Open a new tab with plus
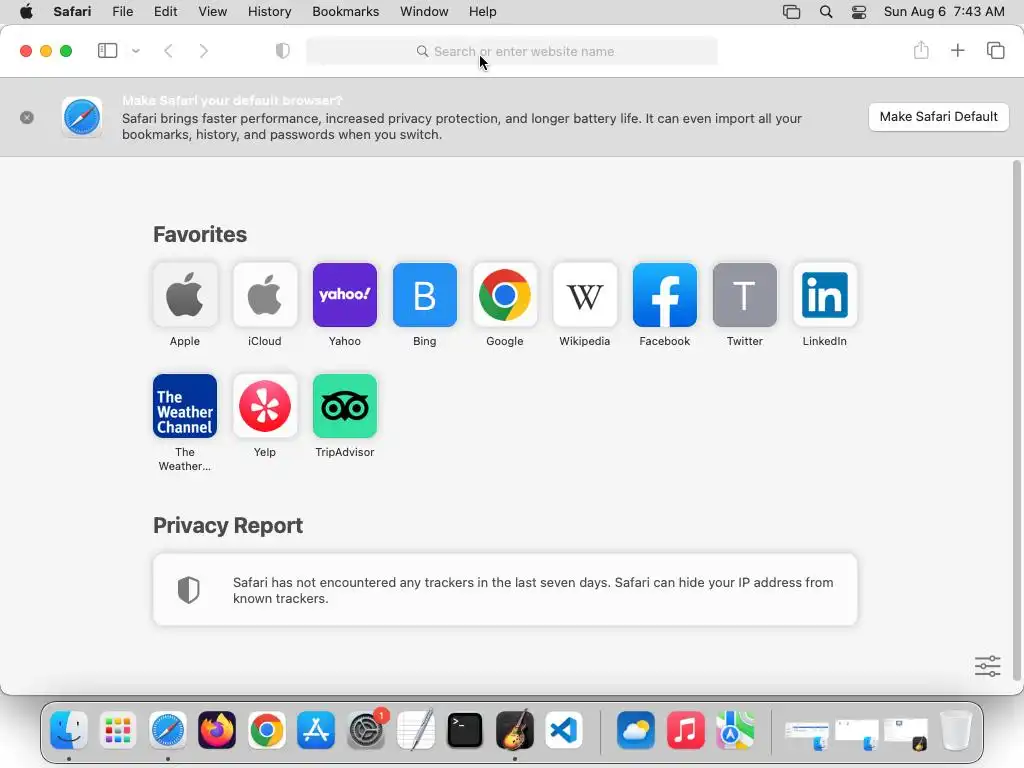Image resolution: width=1024 pixels, height=768 pixels. pyautogui.click(x=957, y=50)
